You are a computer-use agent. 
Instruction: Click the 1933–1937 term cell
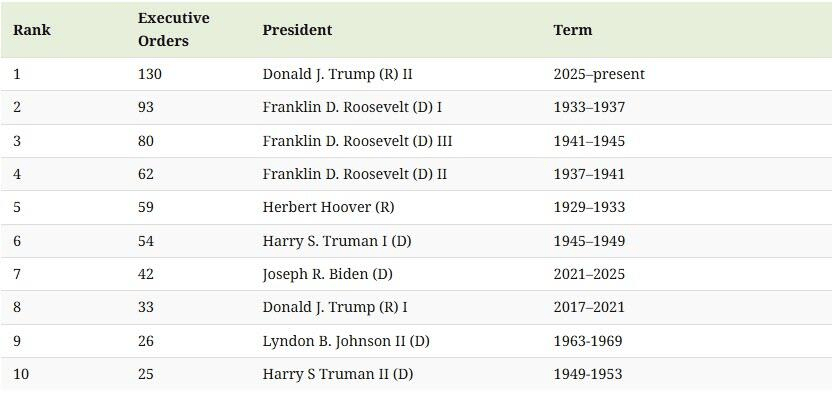[589, 107]
